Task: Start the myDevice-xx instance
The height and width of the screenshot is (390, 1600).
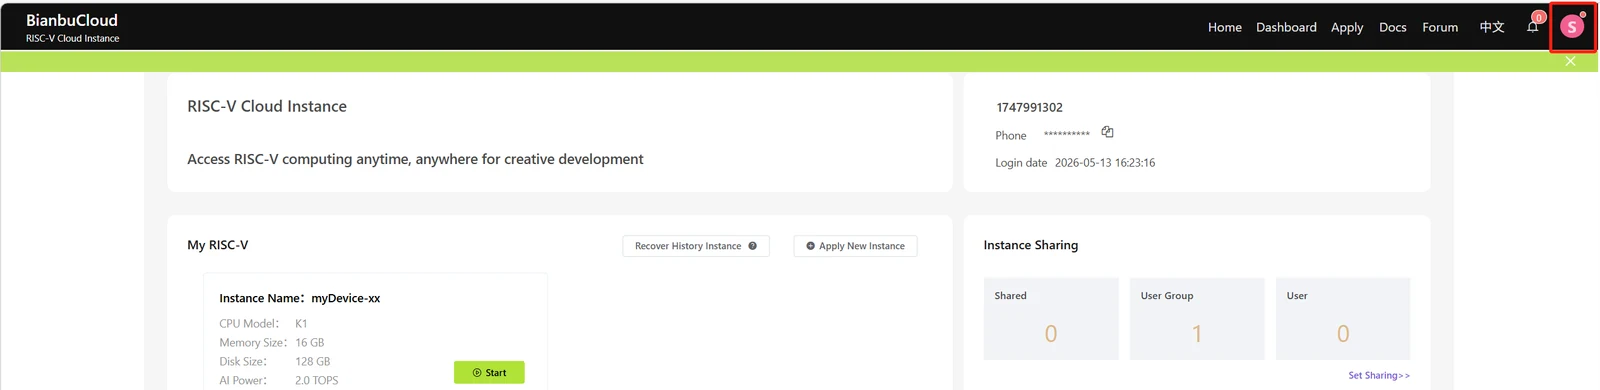Action: point(489,372)
